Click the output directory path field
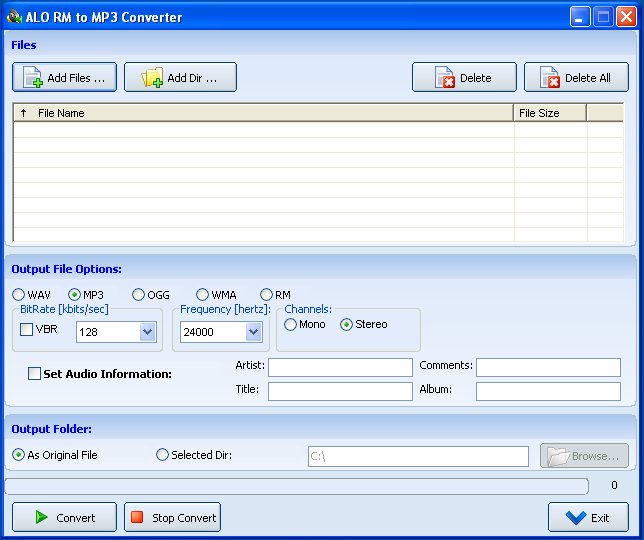Screen dimensions: 644x540 418,456
